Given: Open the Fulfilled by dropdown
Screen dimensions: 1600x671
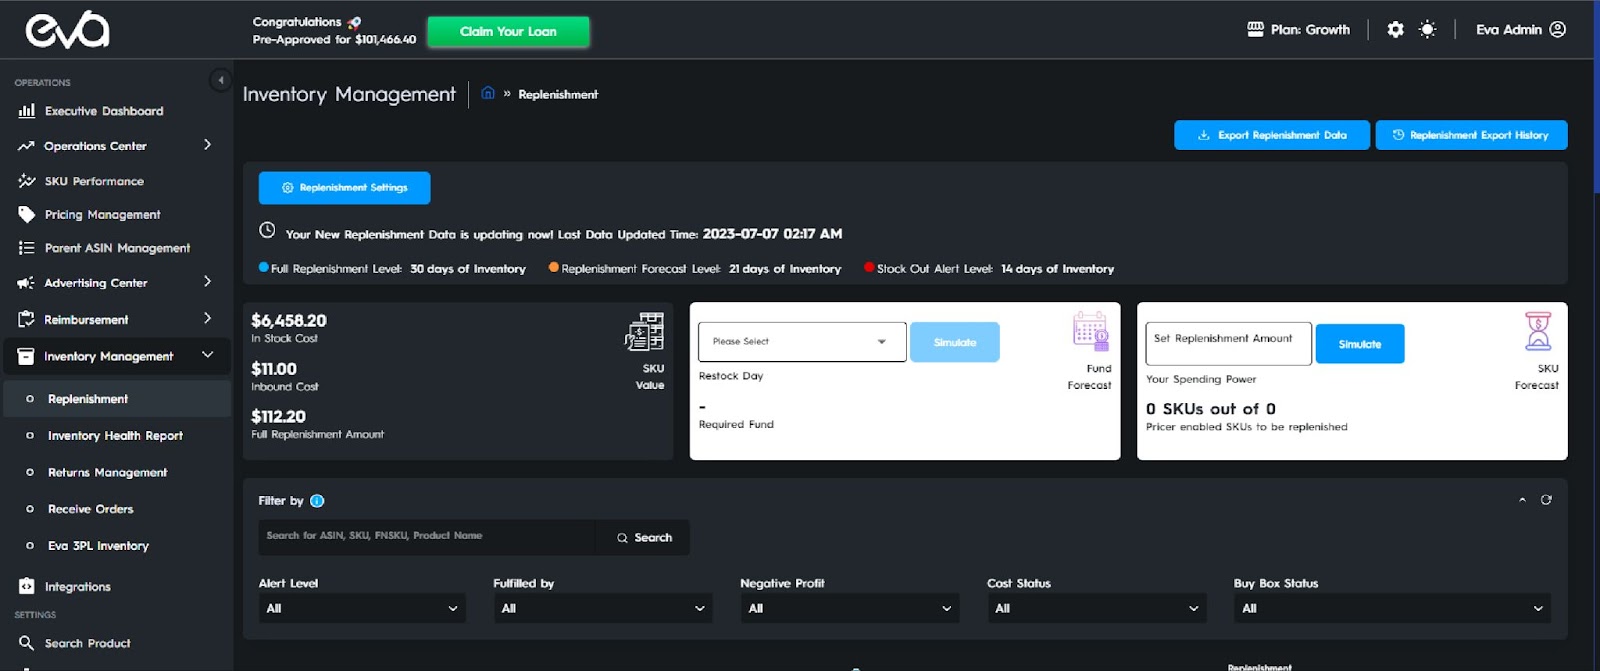Looking at the screenshot, I should tap(603, 608).
